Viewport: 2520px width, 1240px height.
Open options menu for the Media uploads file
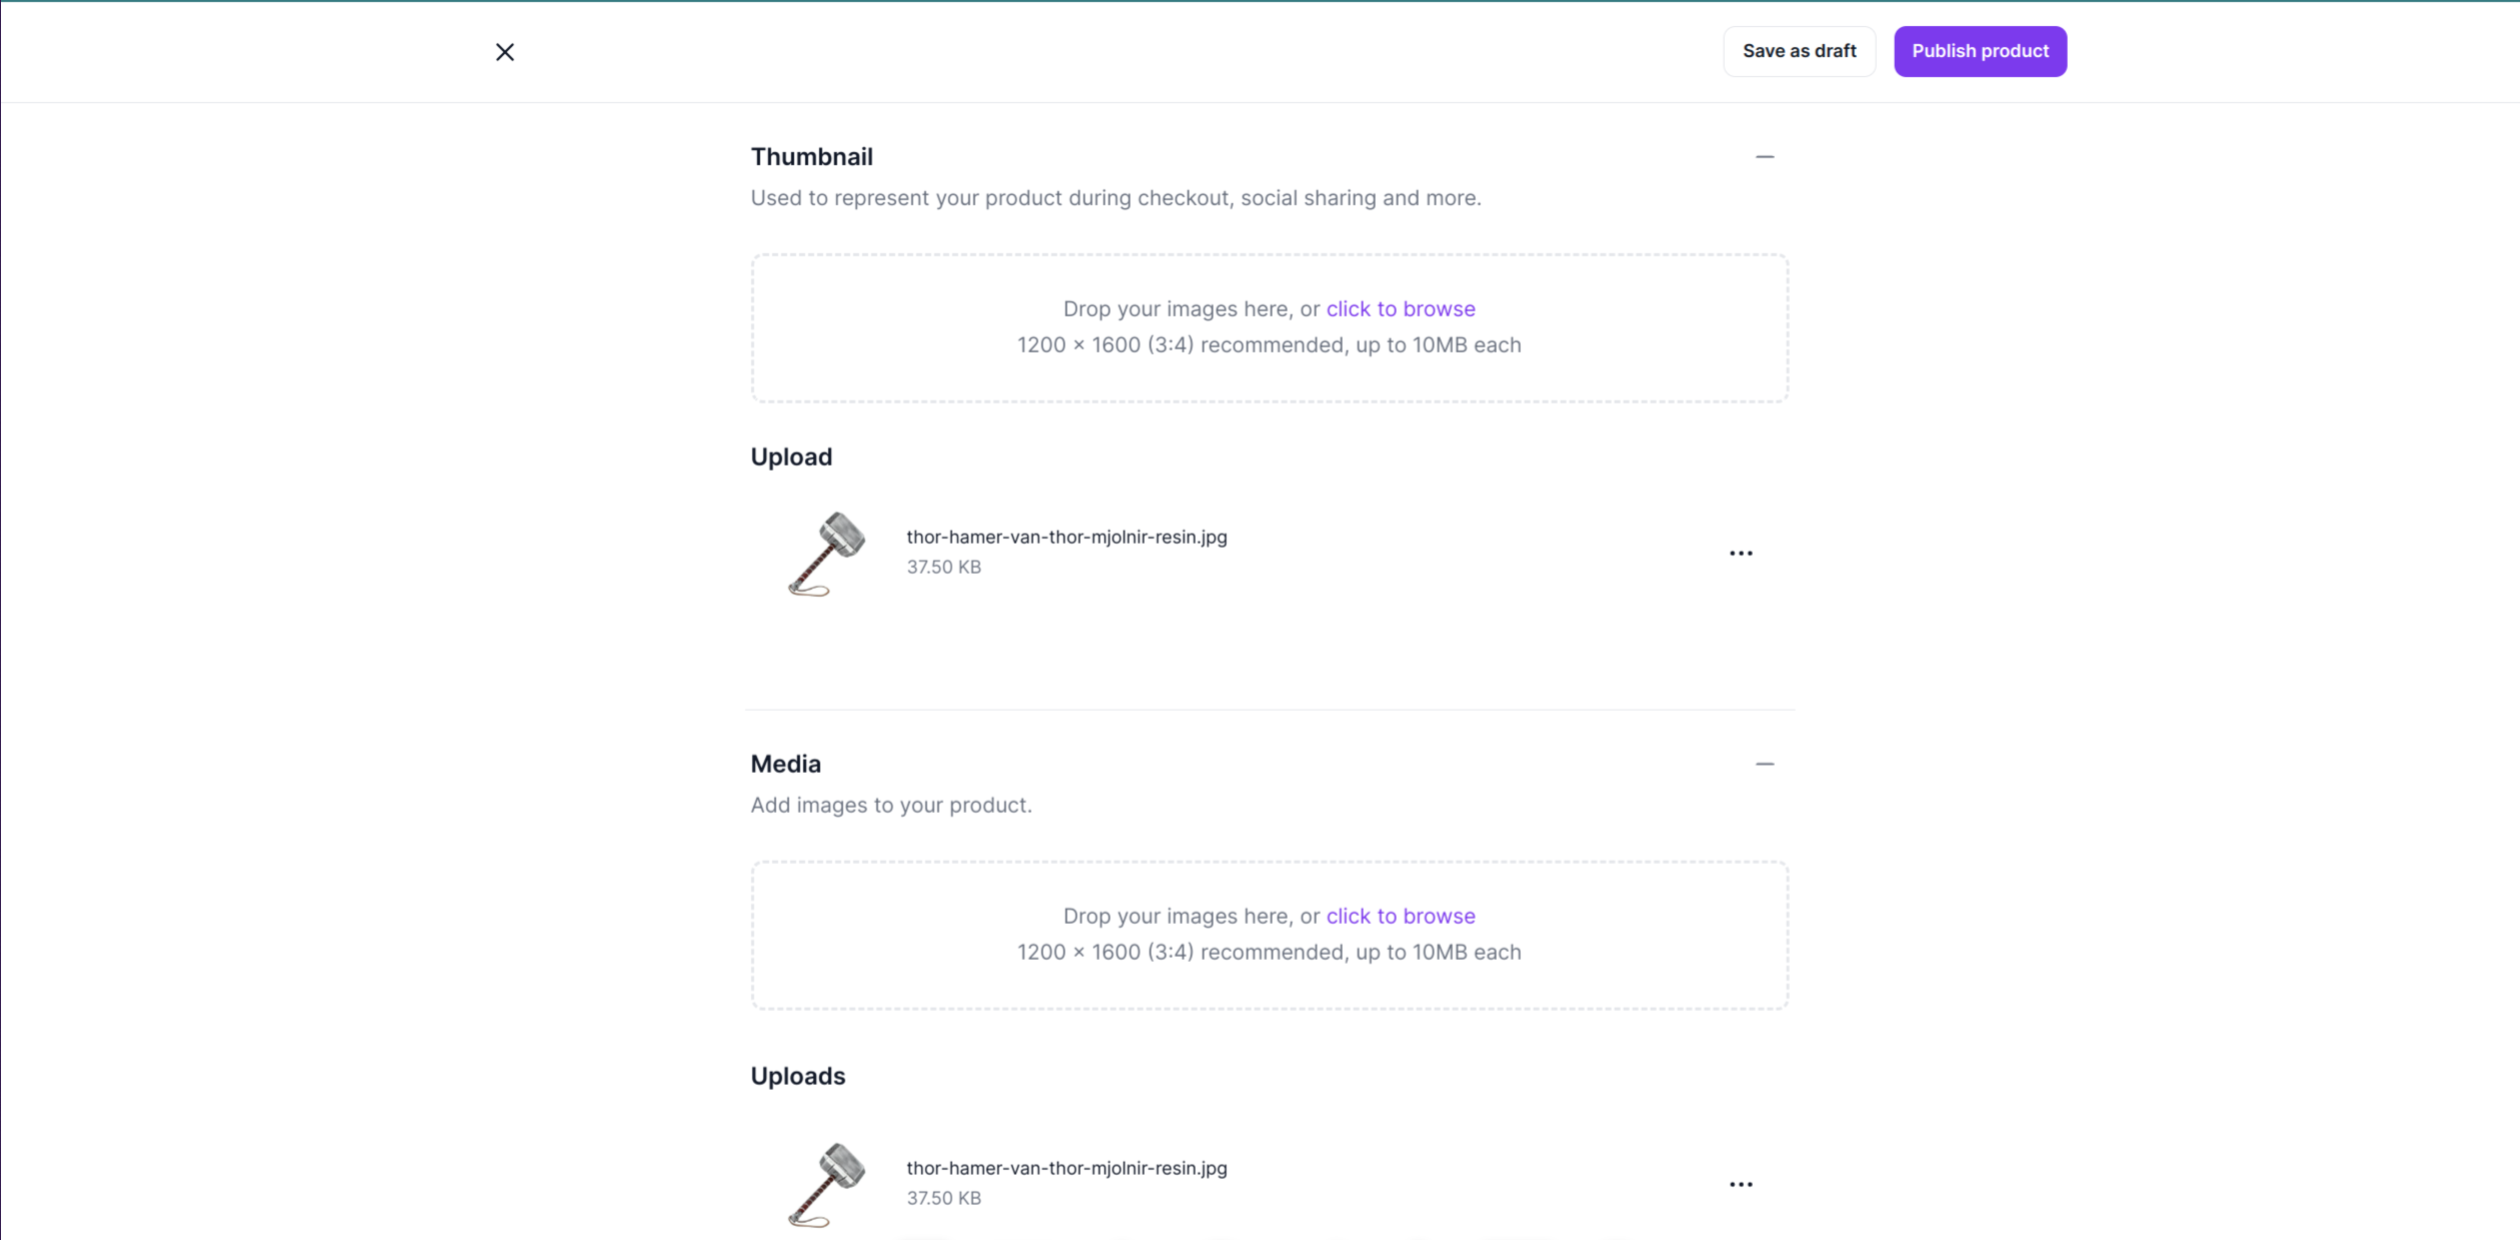[1741, 1184]
